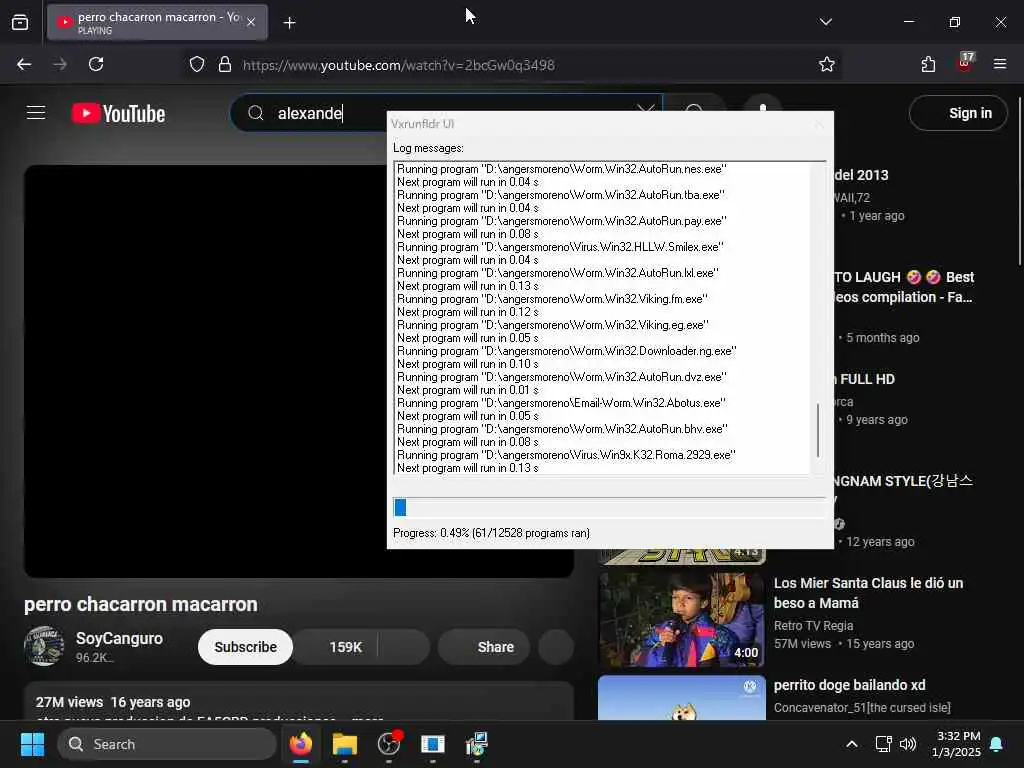
Task: Click the Vxrunfldr UI title bar
Action: (x=610, y=123)
